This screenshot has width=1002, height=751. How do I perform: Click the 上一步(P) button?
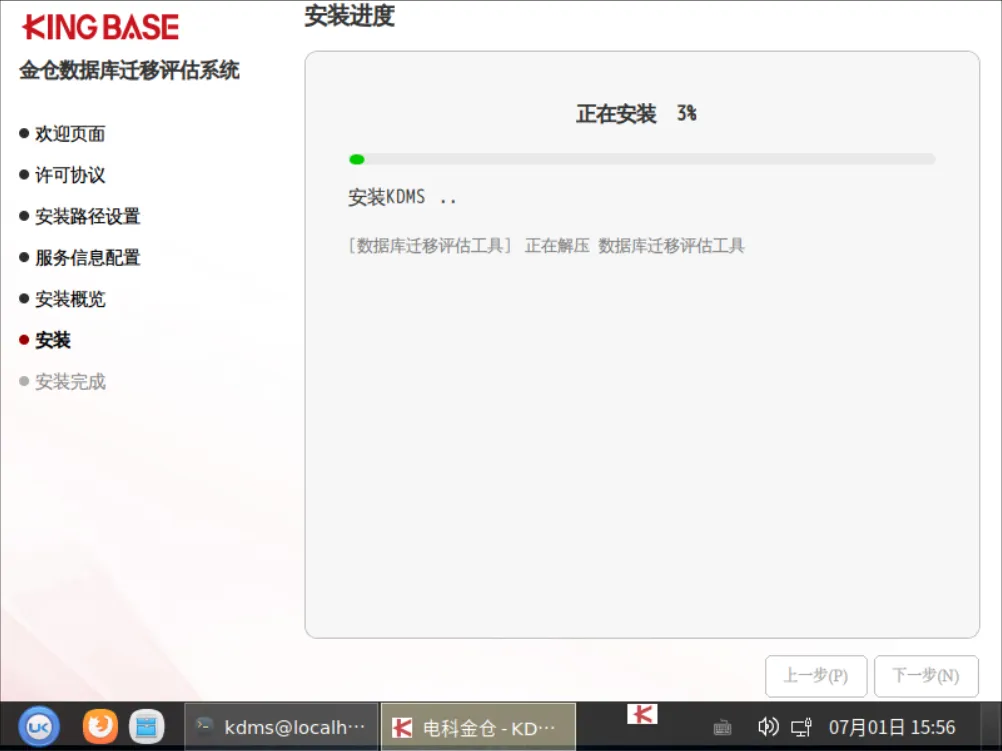(x=815, y=676)
